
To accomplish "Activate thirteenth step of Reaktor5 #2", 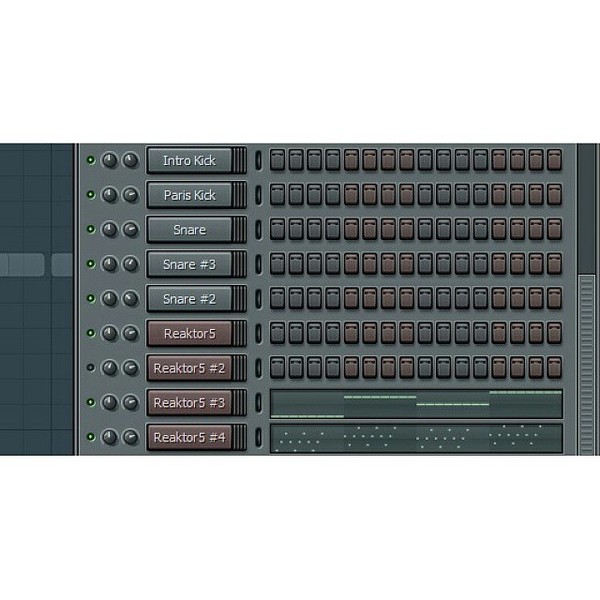I will point(499,368).
